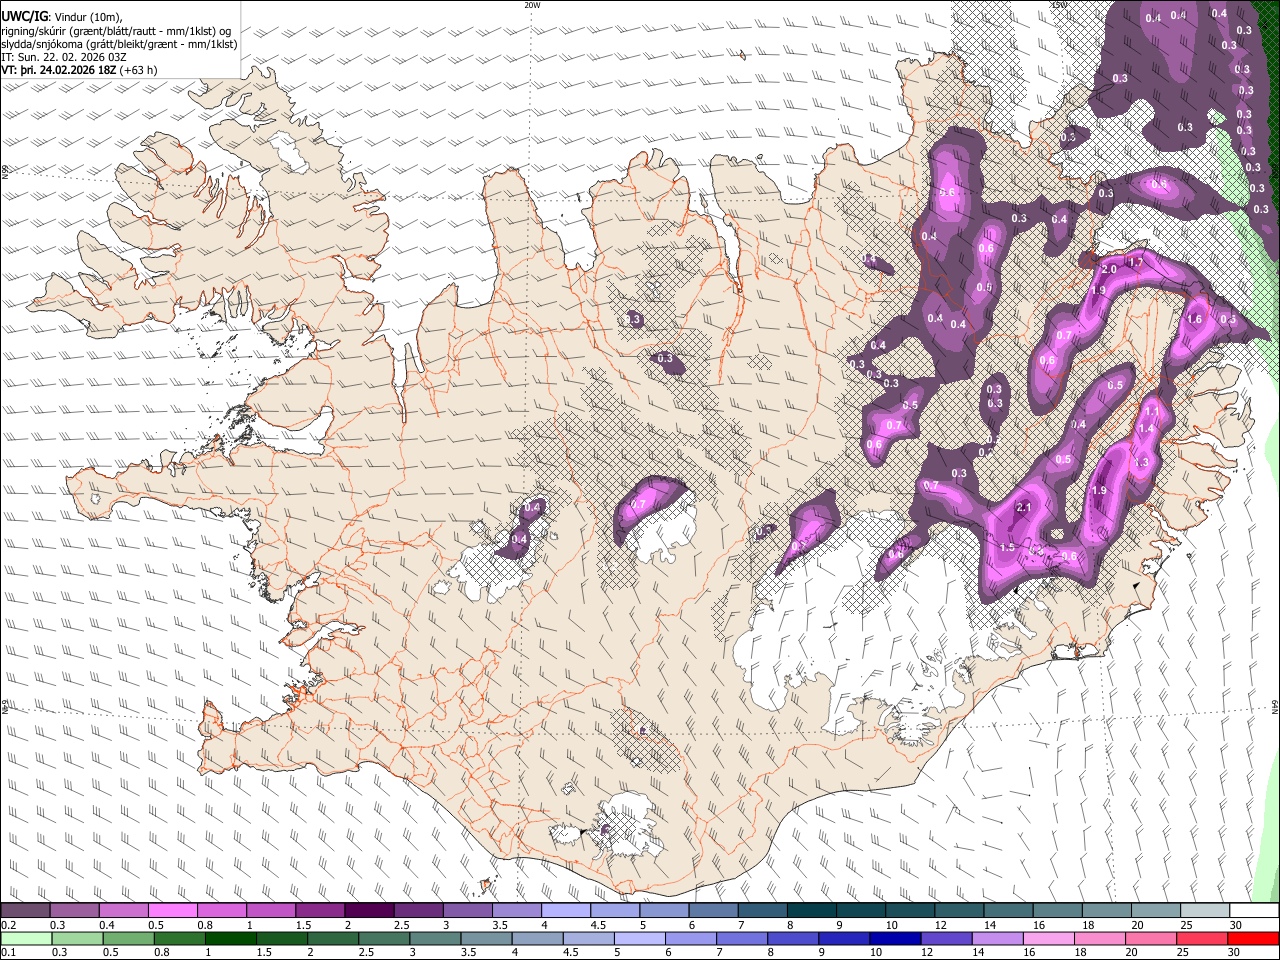Pick the light pink swatch labeled 16 in bottom legend
The height and width of the screenshot is (960, 1280).
click(1049, 939)
